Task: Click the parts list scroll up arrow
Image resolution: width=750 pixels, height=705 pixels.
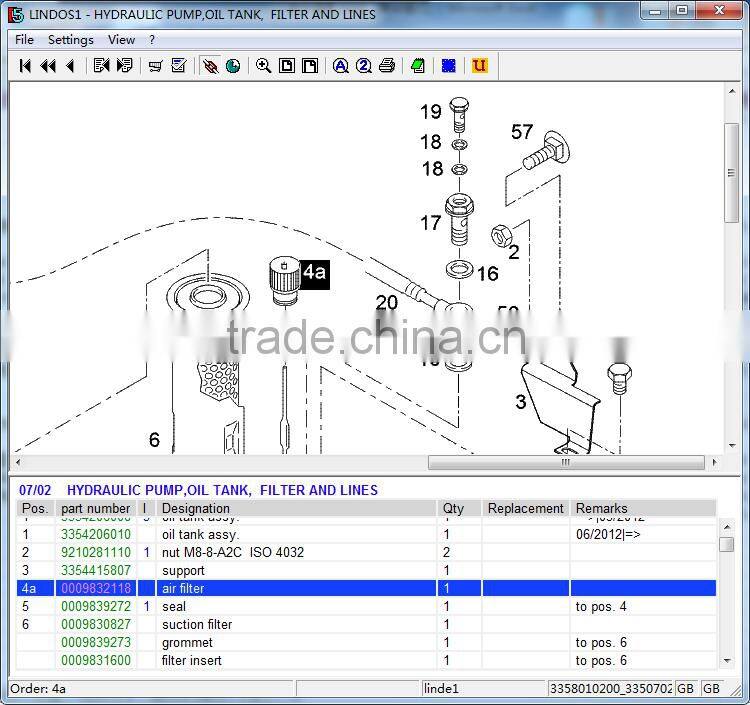Action: click(727, 527)
